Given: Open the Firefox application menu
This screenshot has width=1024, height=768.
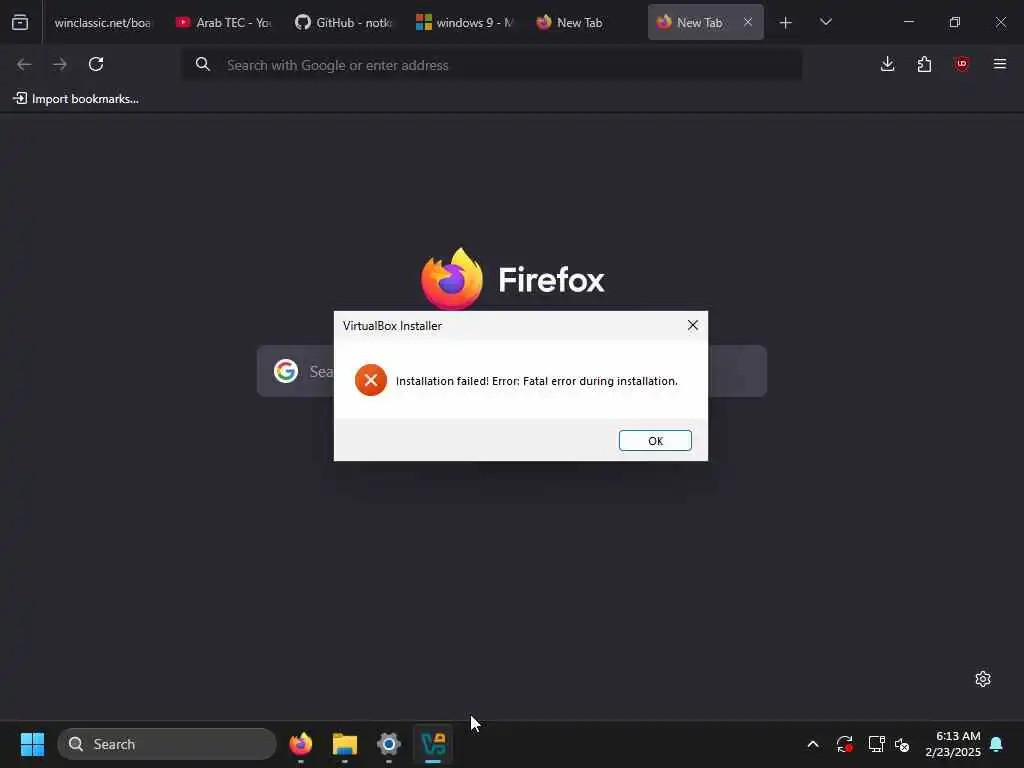Looking at the screenshot, I should pos(1000,64).
